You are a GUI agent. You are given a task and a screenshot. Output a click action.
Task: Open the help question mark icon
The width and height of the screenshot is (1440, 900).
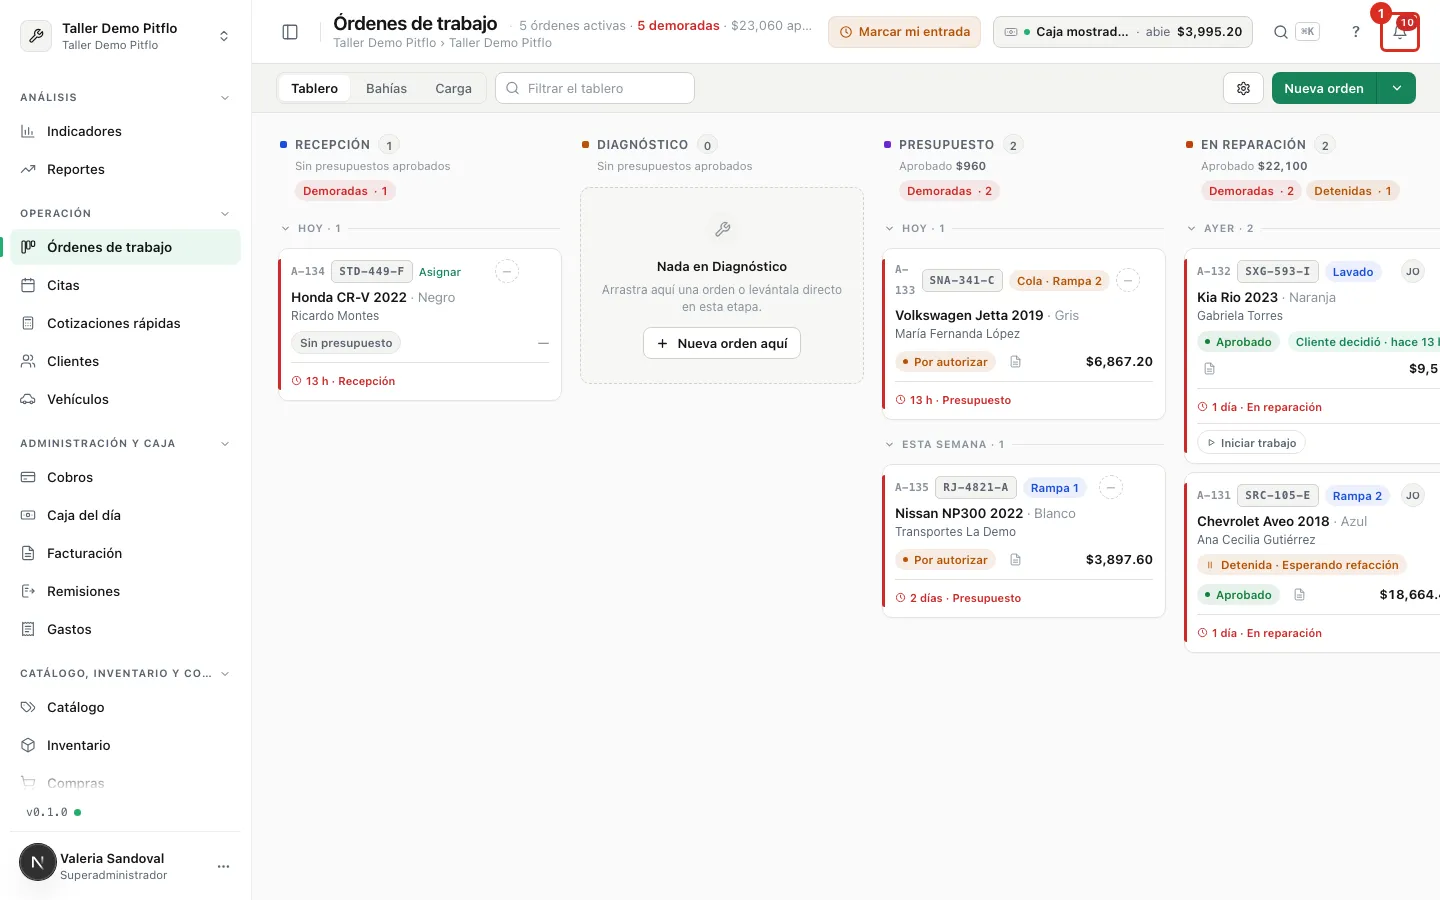pos(1356,32)
